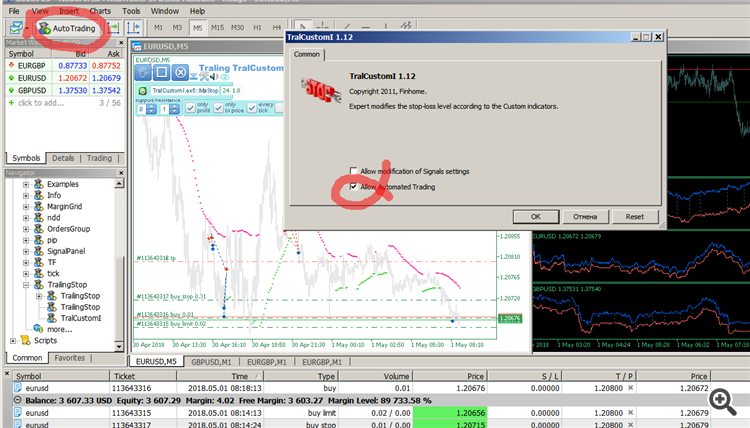The height and width of the screenshot is (428, 750).
Task: Expand the MarginGrid folder in Navigator
Action: coord(26,207)
